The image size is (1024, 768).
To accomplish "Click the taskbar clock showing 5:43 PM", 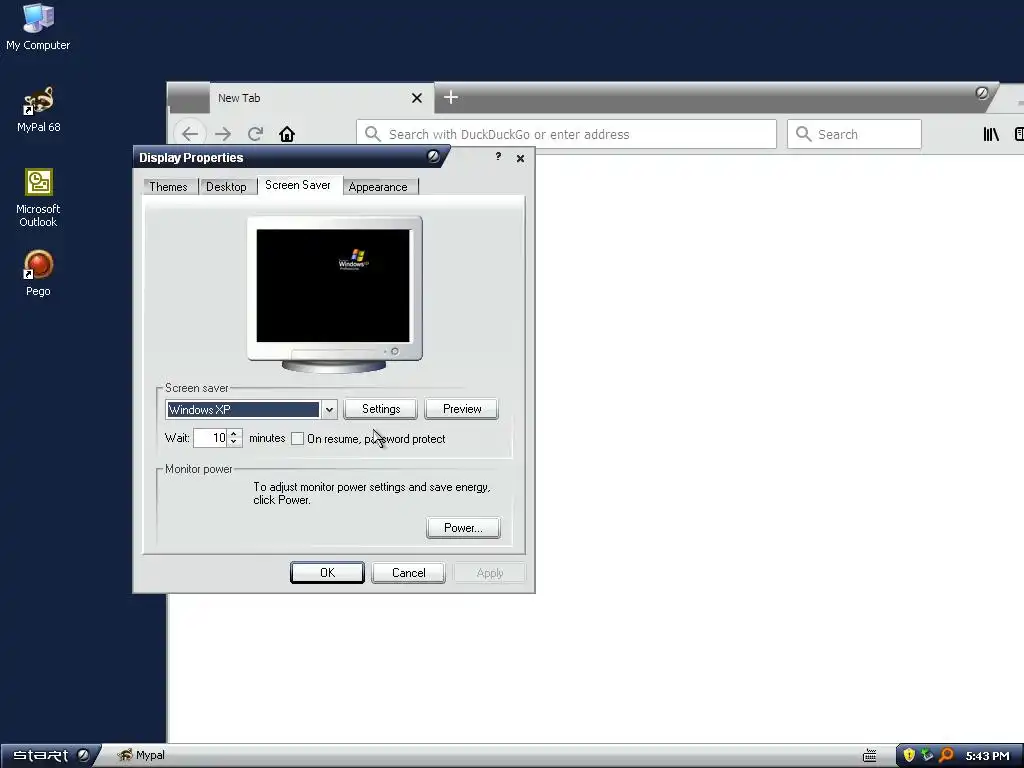I will [x=987, y=756].
